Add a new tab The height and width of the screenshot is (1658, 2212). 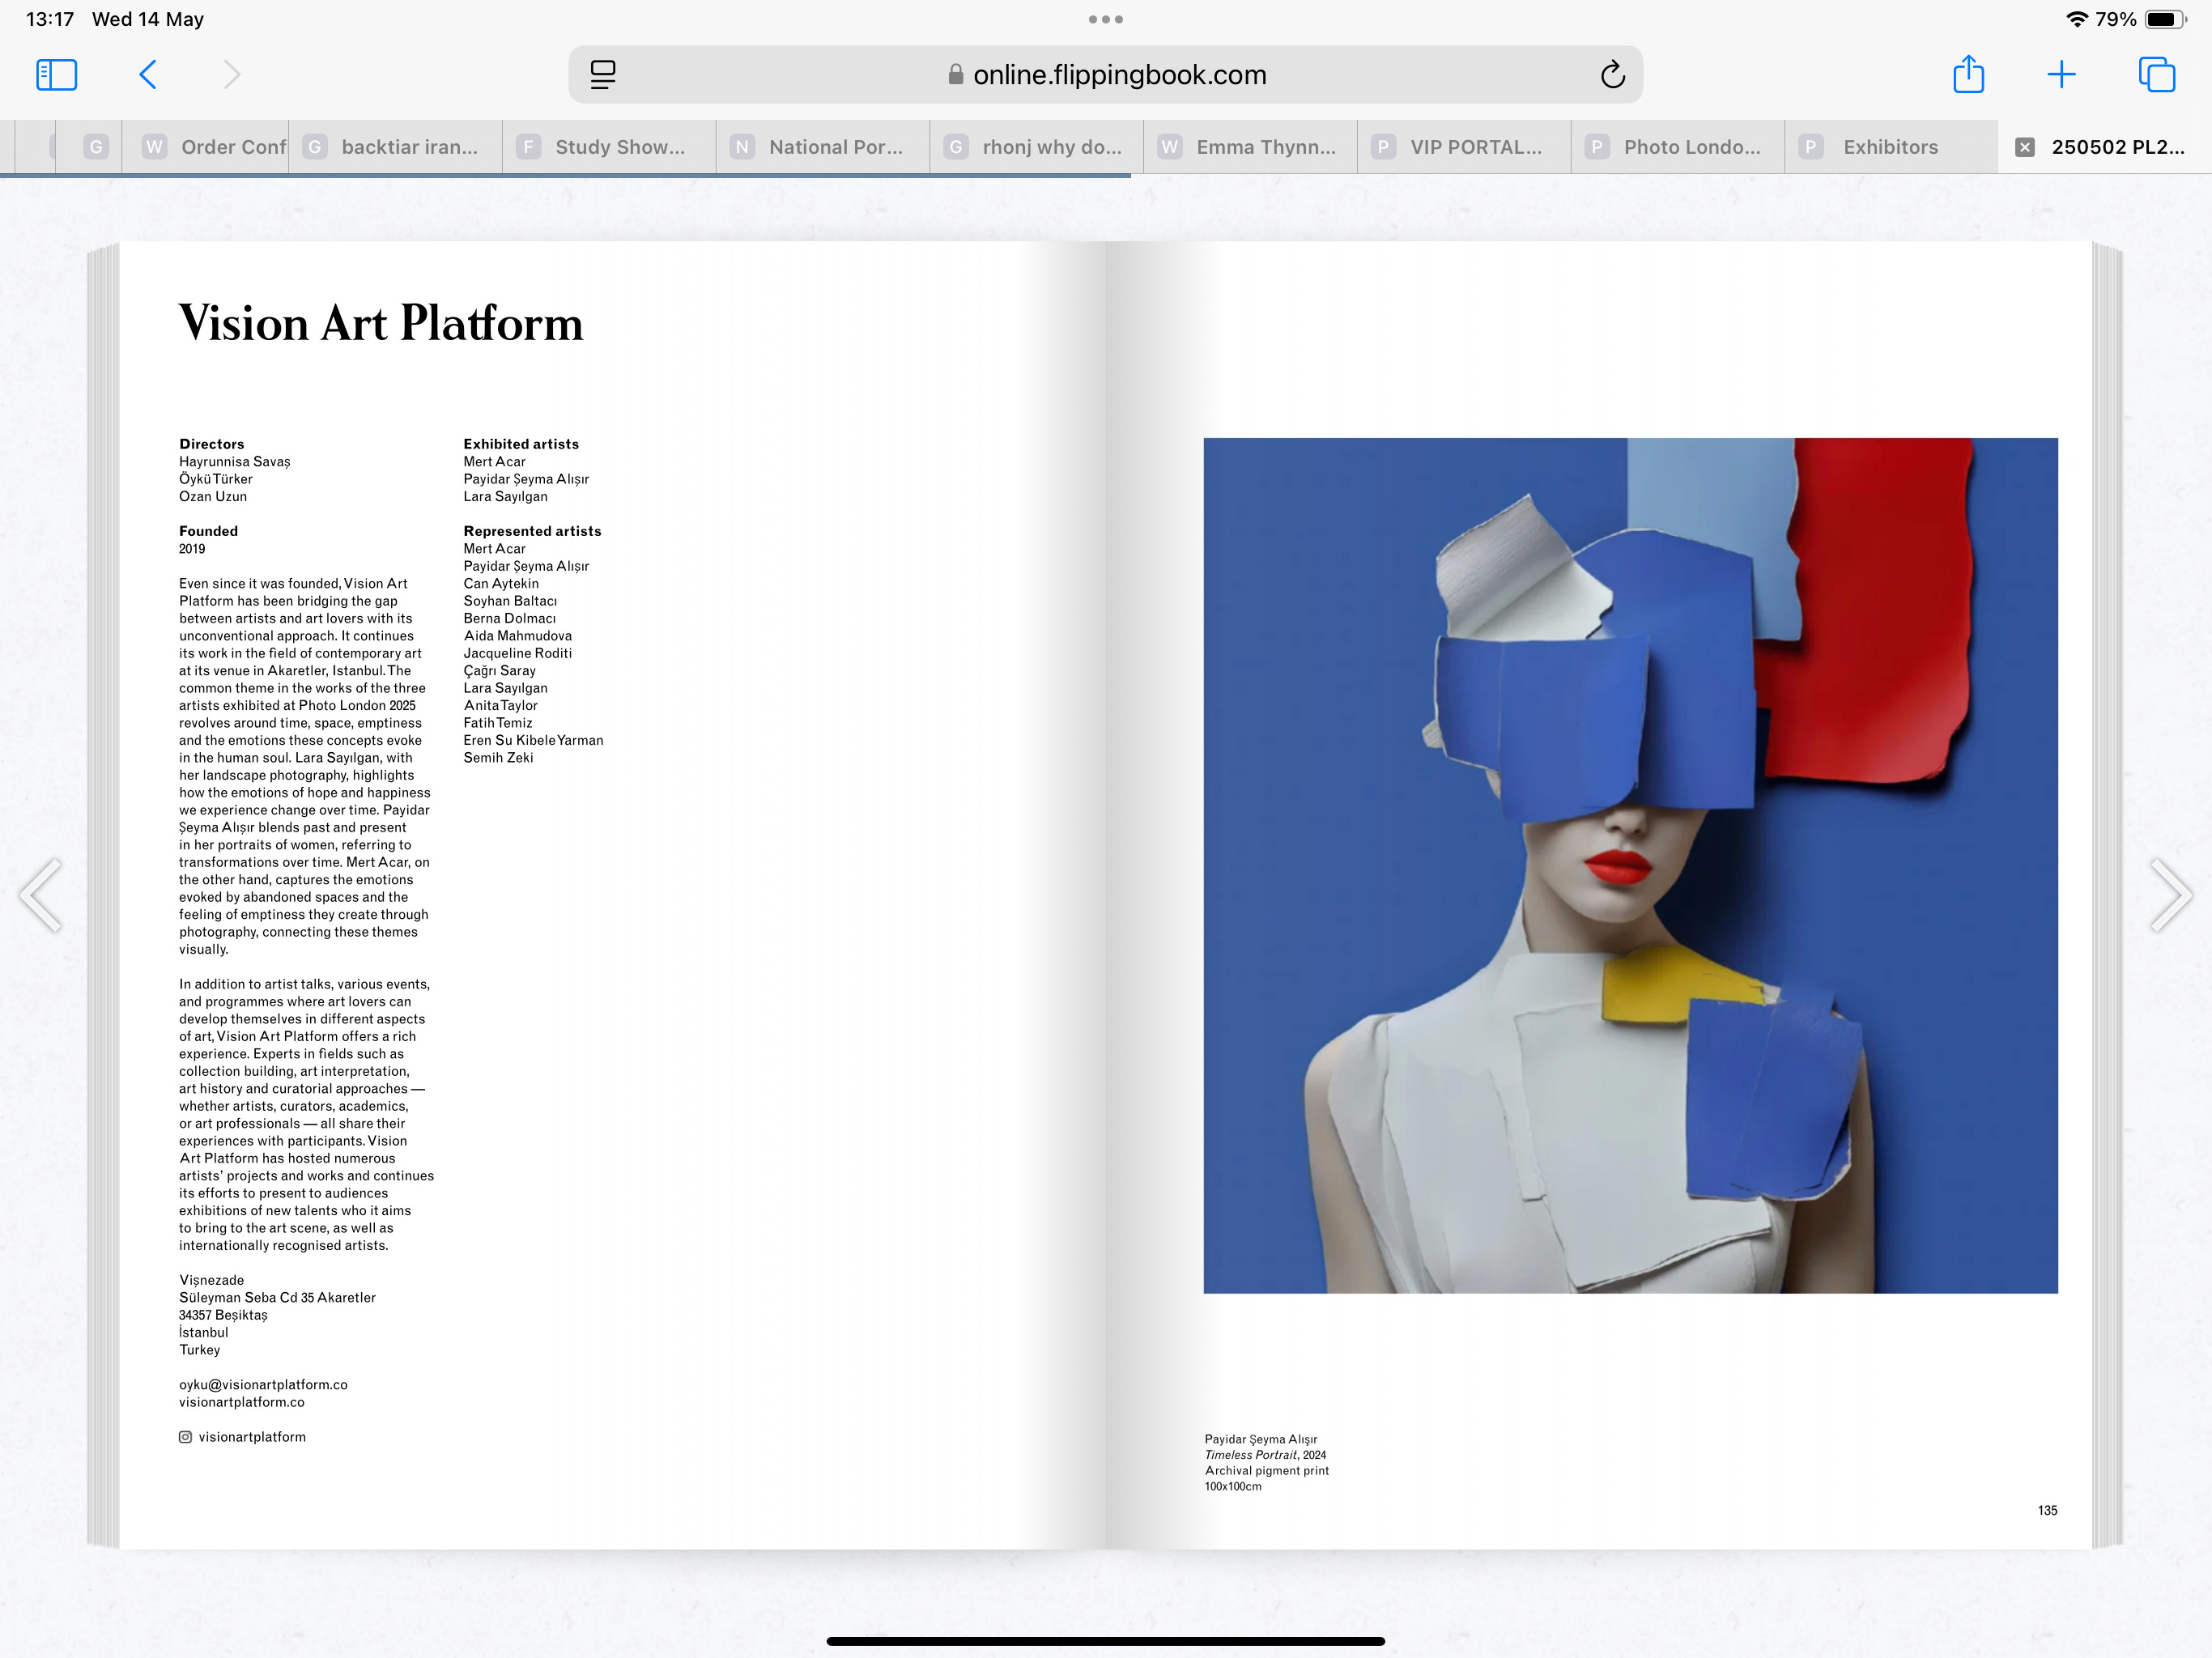coord(2061,75)
